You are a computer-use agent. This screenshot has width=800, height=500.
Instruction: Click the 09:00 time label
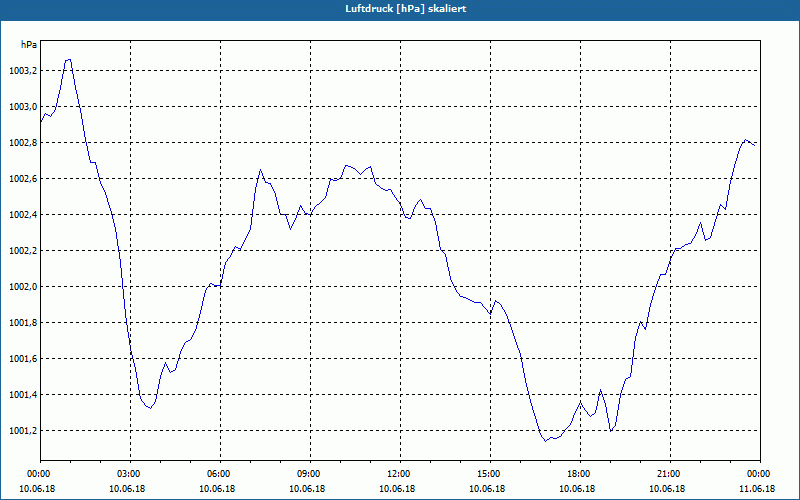(x=310, y=474)
